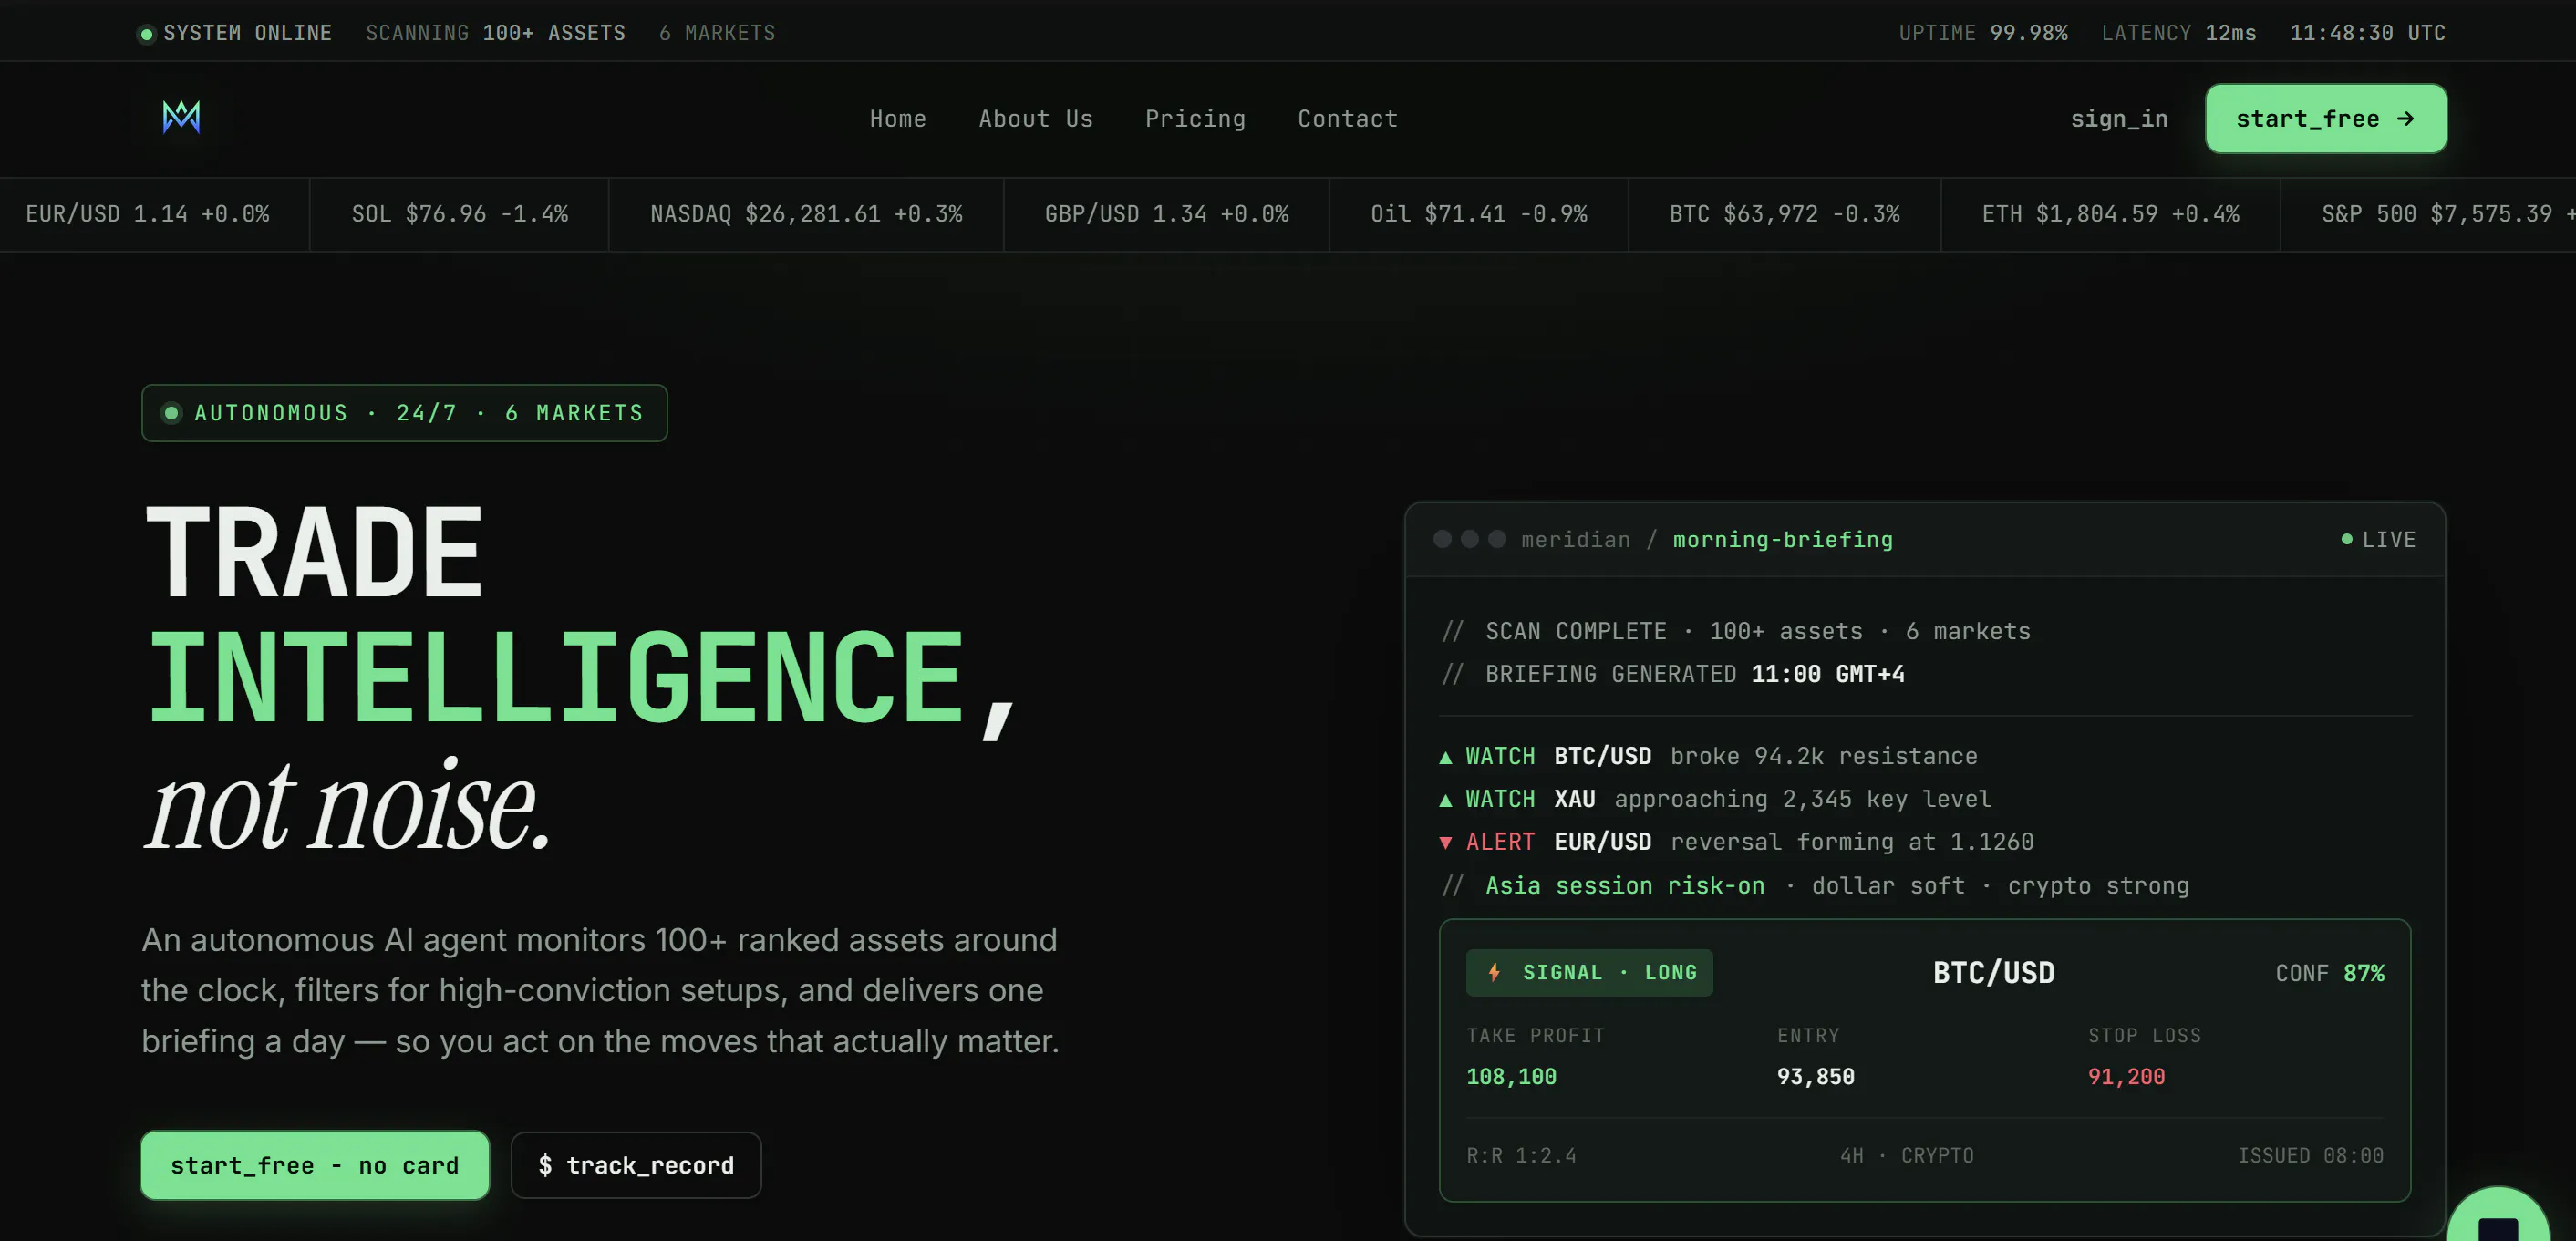Click the ISSUED 08:00 label
Viewport: 2576px width, 1241px height.
pyautogui.click(x=2310, y=1156)
